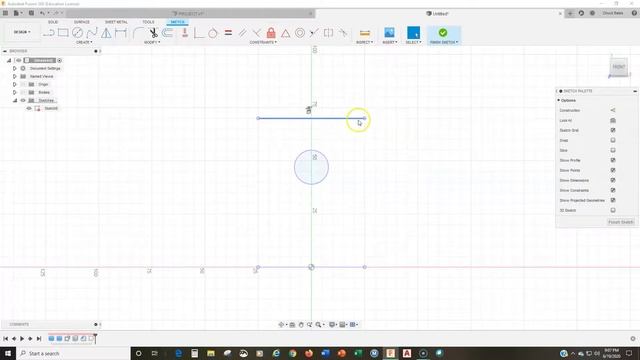
Task: Expand the Bodies tree node
Action: point(15,92)
